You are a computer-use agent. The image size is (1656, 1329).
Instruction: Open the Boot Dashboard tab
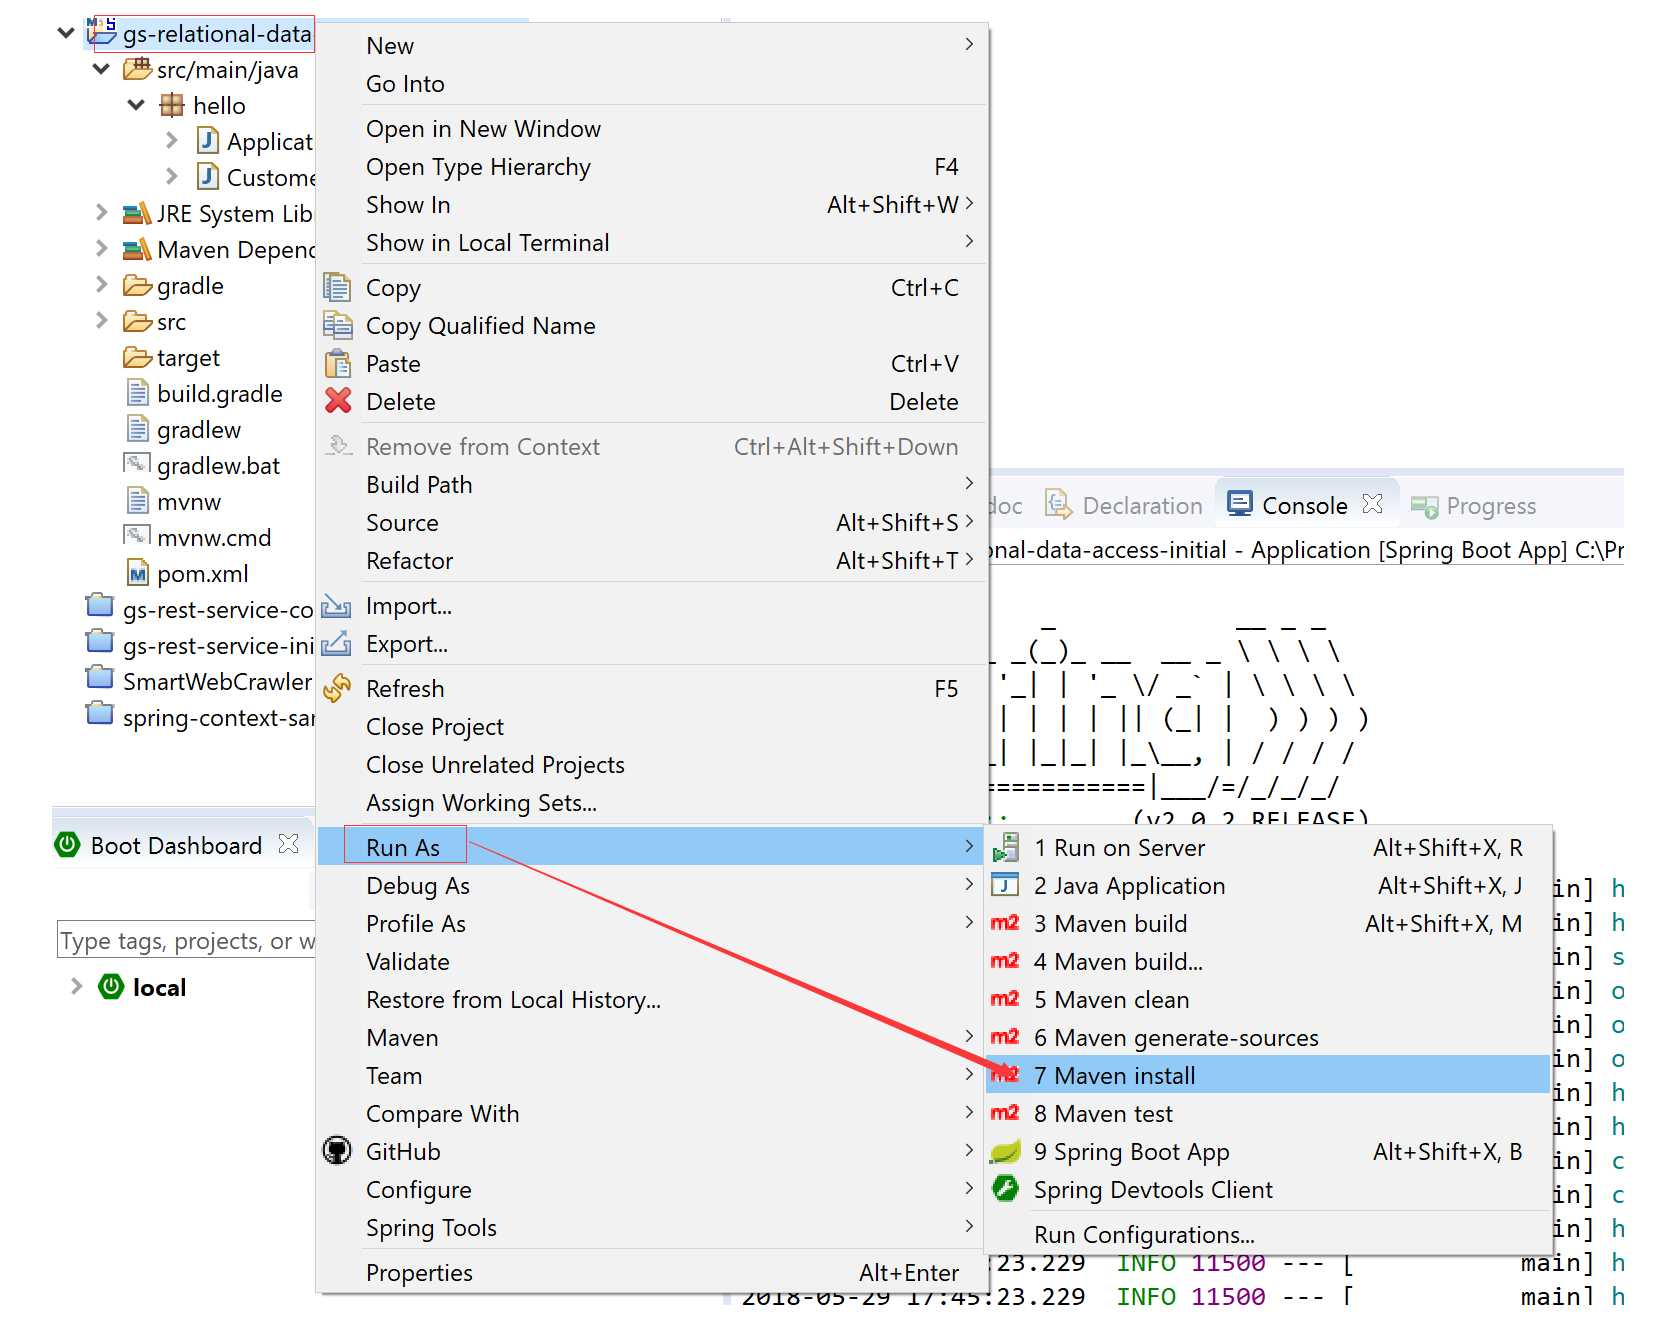coord(176,846)
